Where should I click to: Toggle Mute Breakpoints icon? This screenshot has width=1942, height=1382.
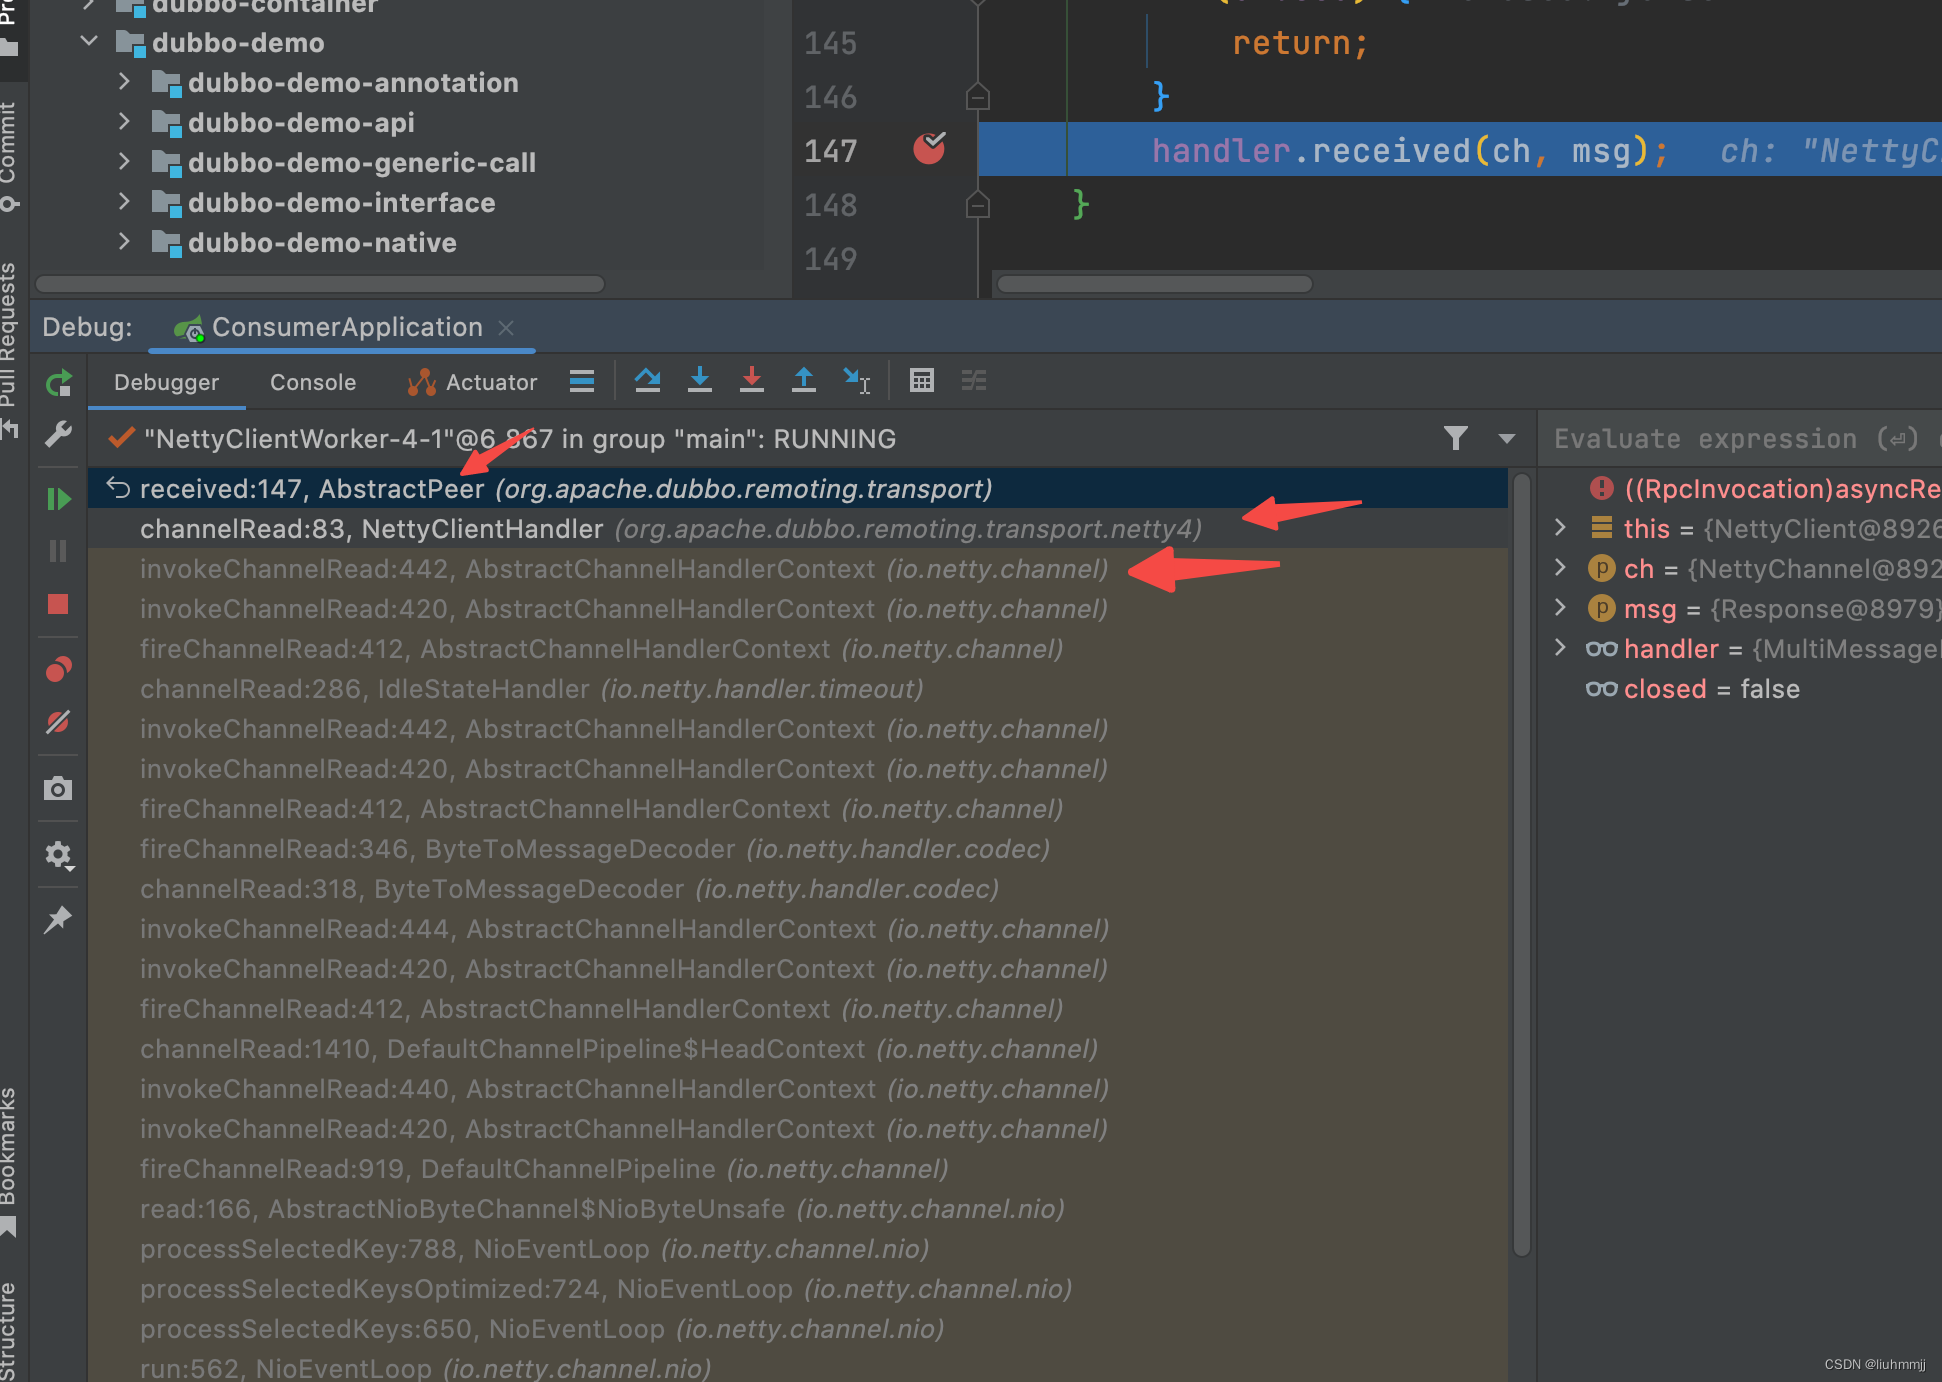pos(58,722)
